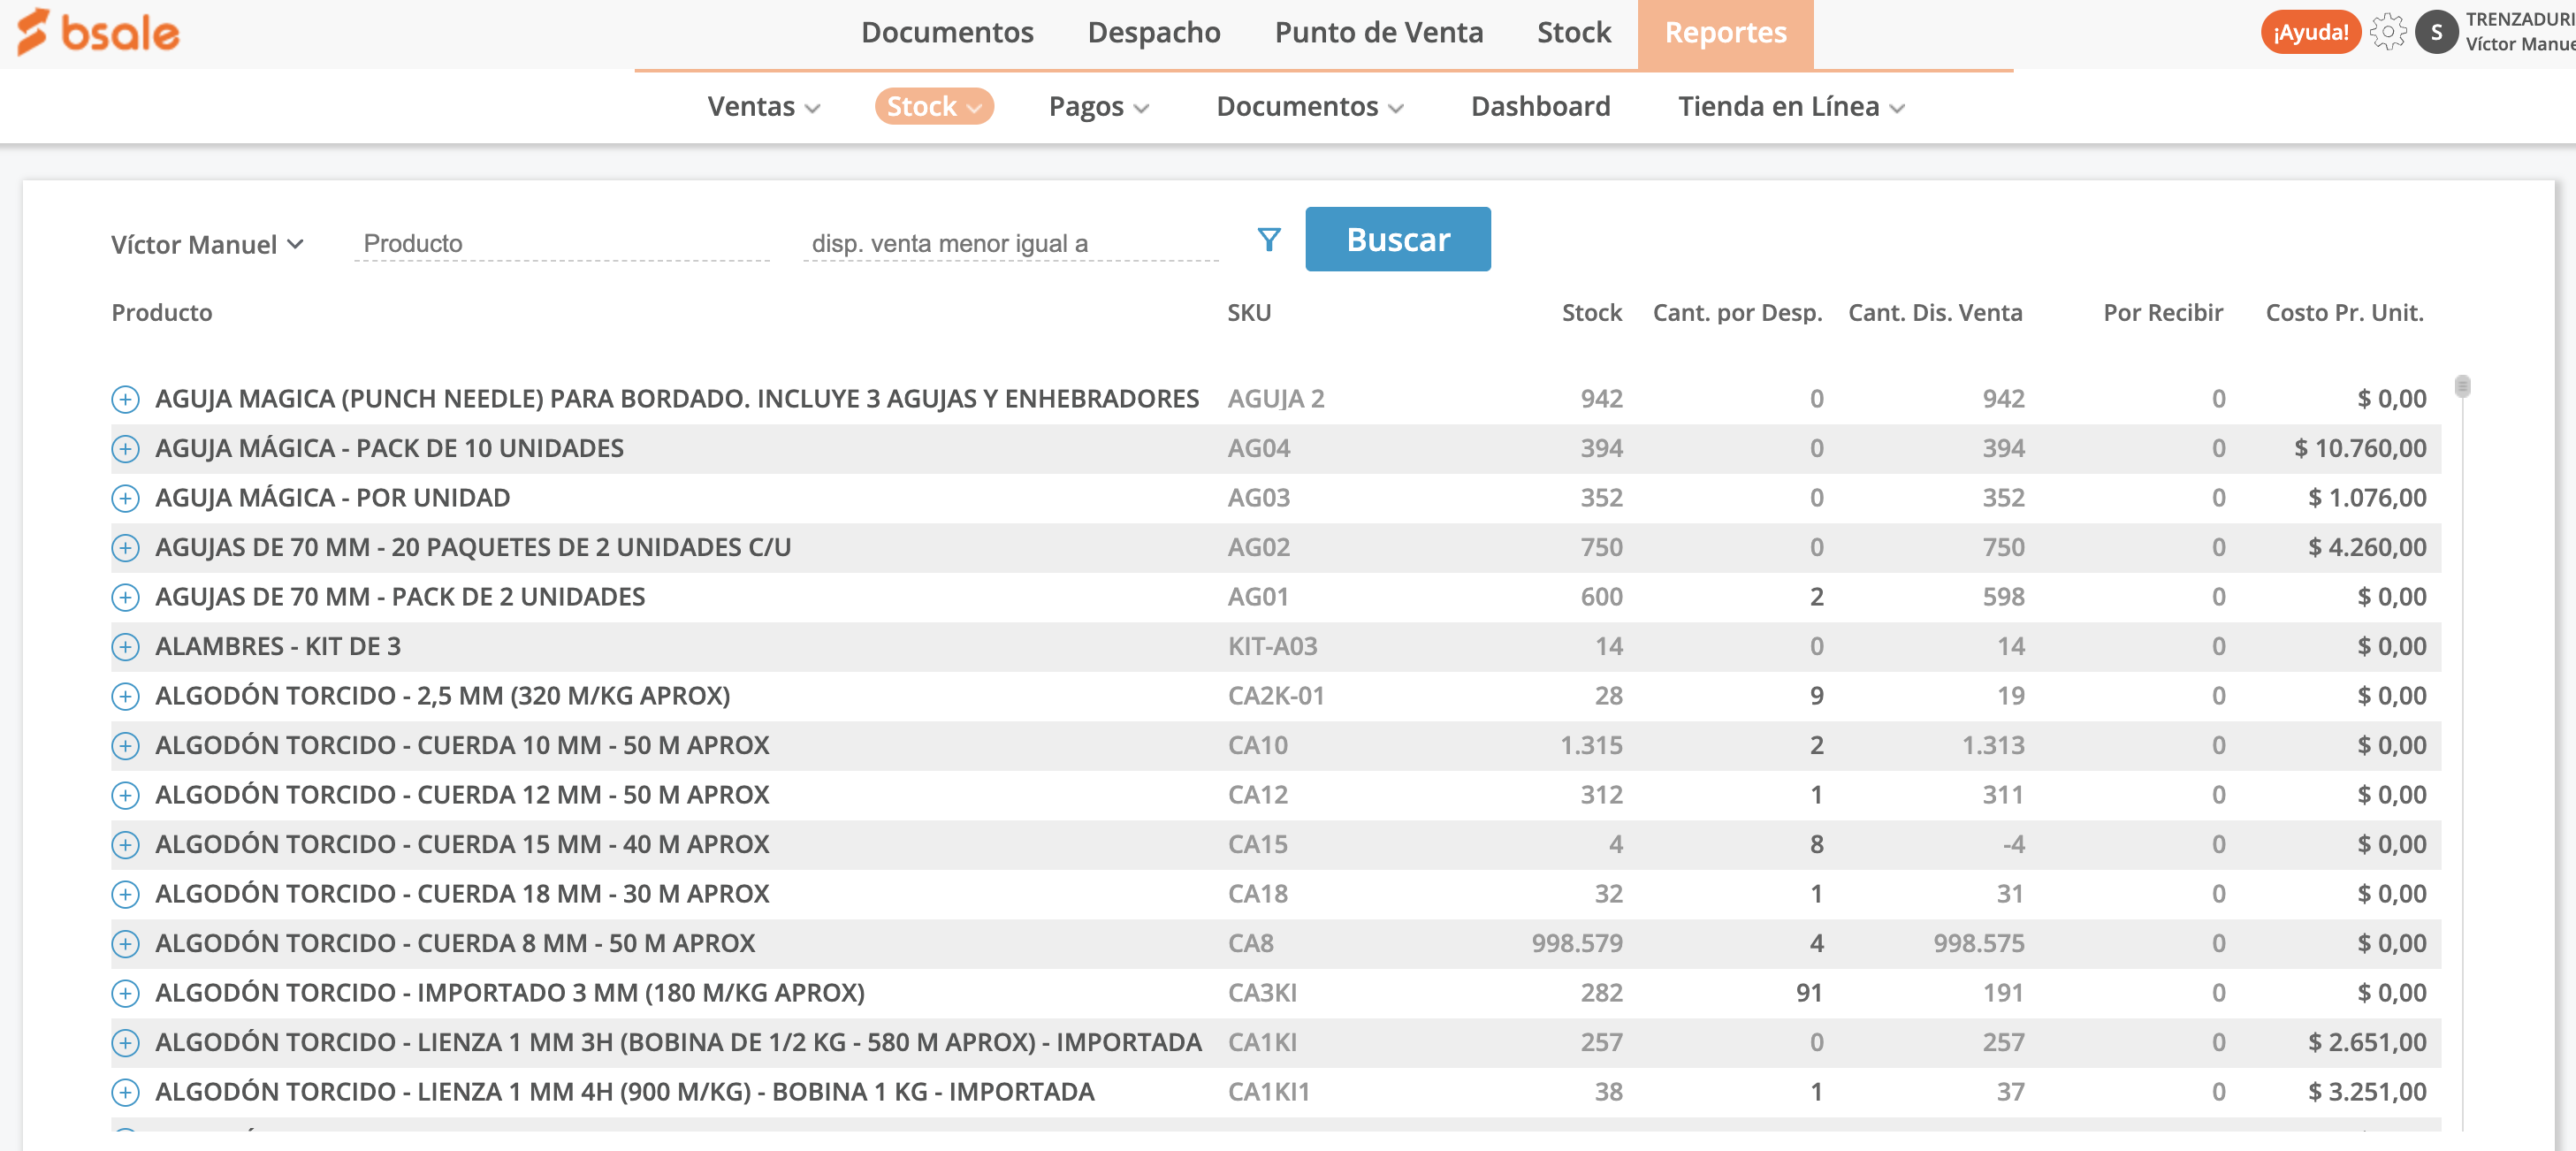Click the Buscar button
Image resolution: width=2576 pixels, height=1151 pixels.
pos(1397,238)
